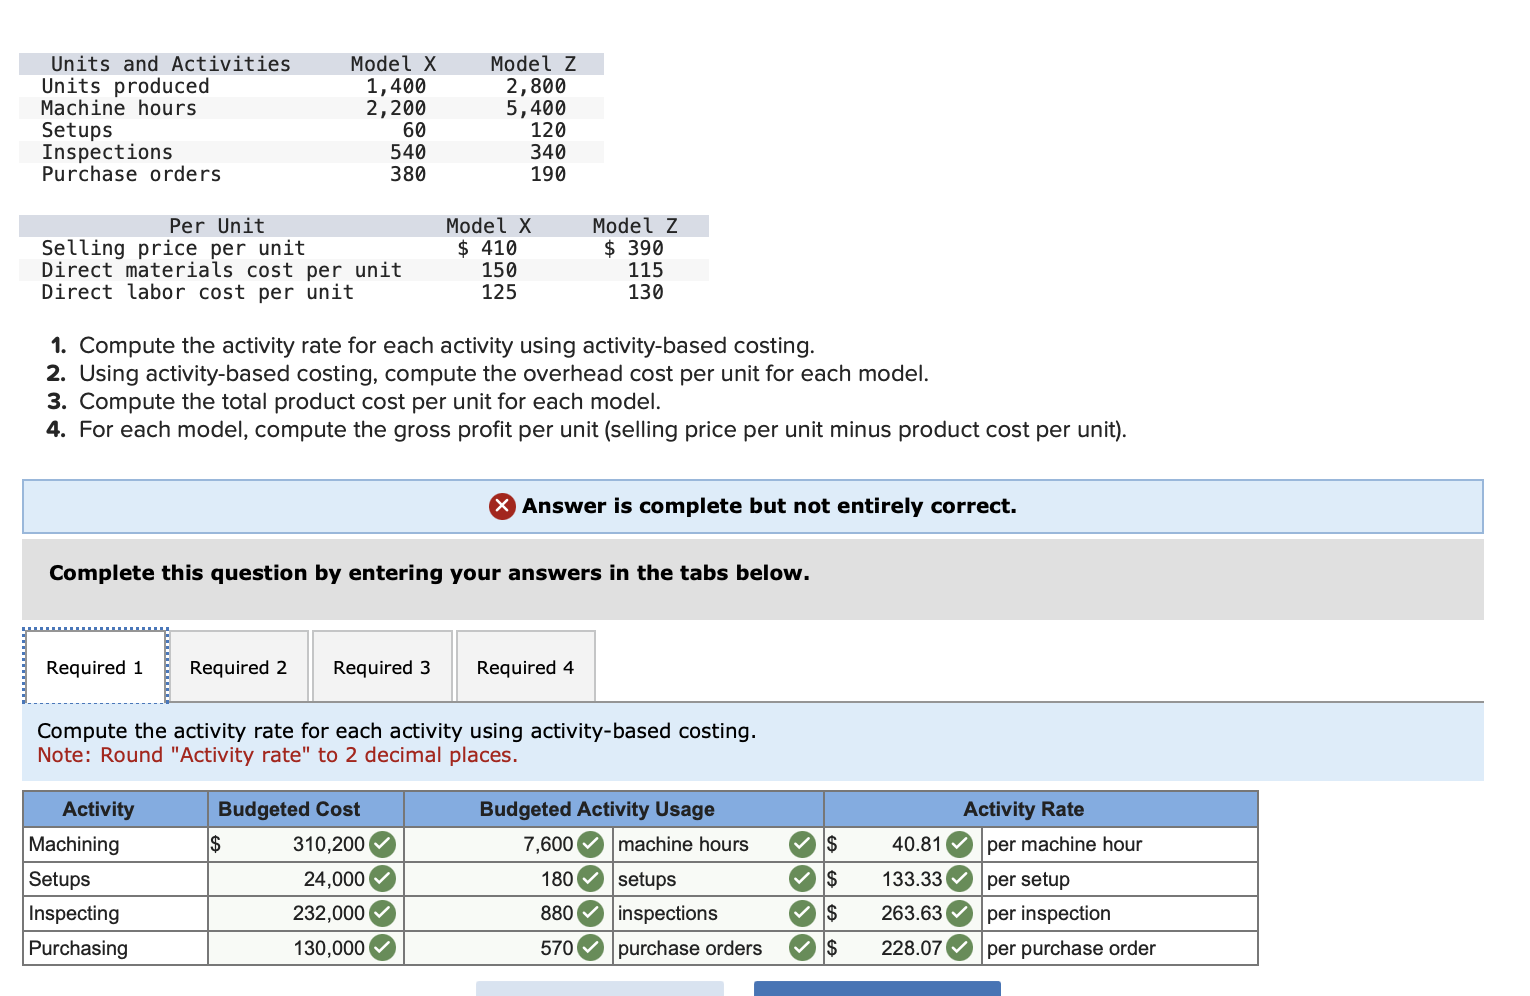Image resolution: width=1530 pixels, height=996 pixels.
Task: Select activity rate field 40.81
Action: click(x=902, y=845)
